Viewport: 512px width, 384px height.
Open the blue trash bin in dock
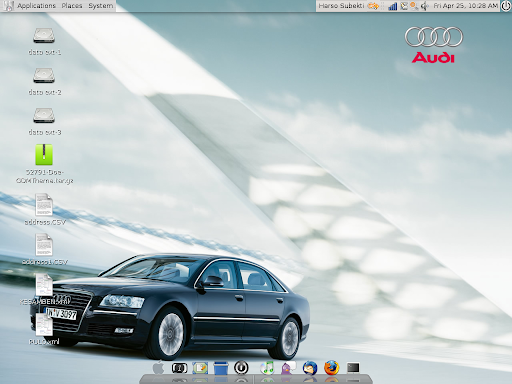tap(220, 368)
